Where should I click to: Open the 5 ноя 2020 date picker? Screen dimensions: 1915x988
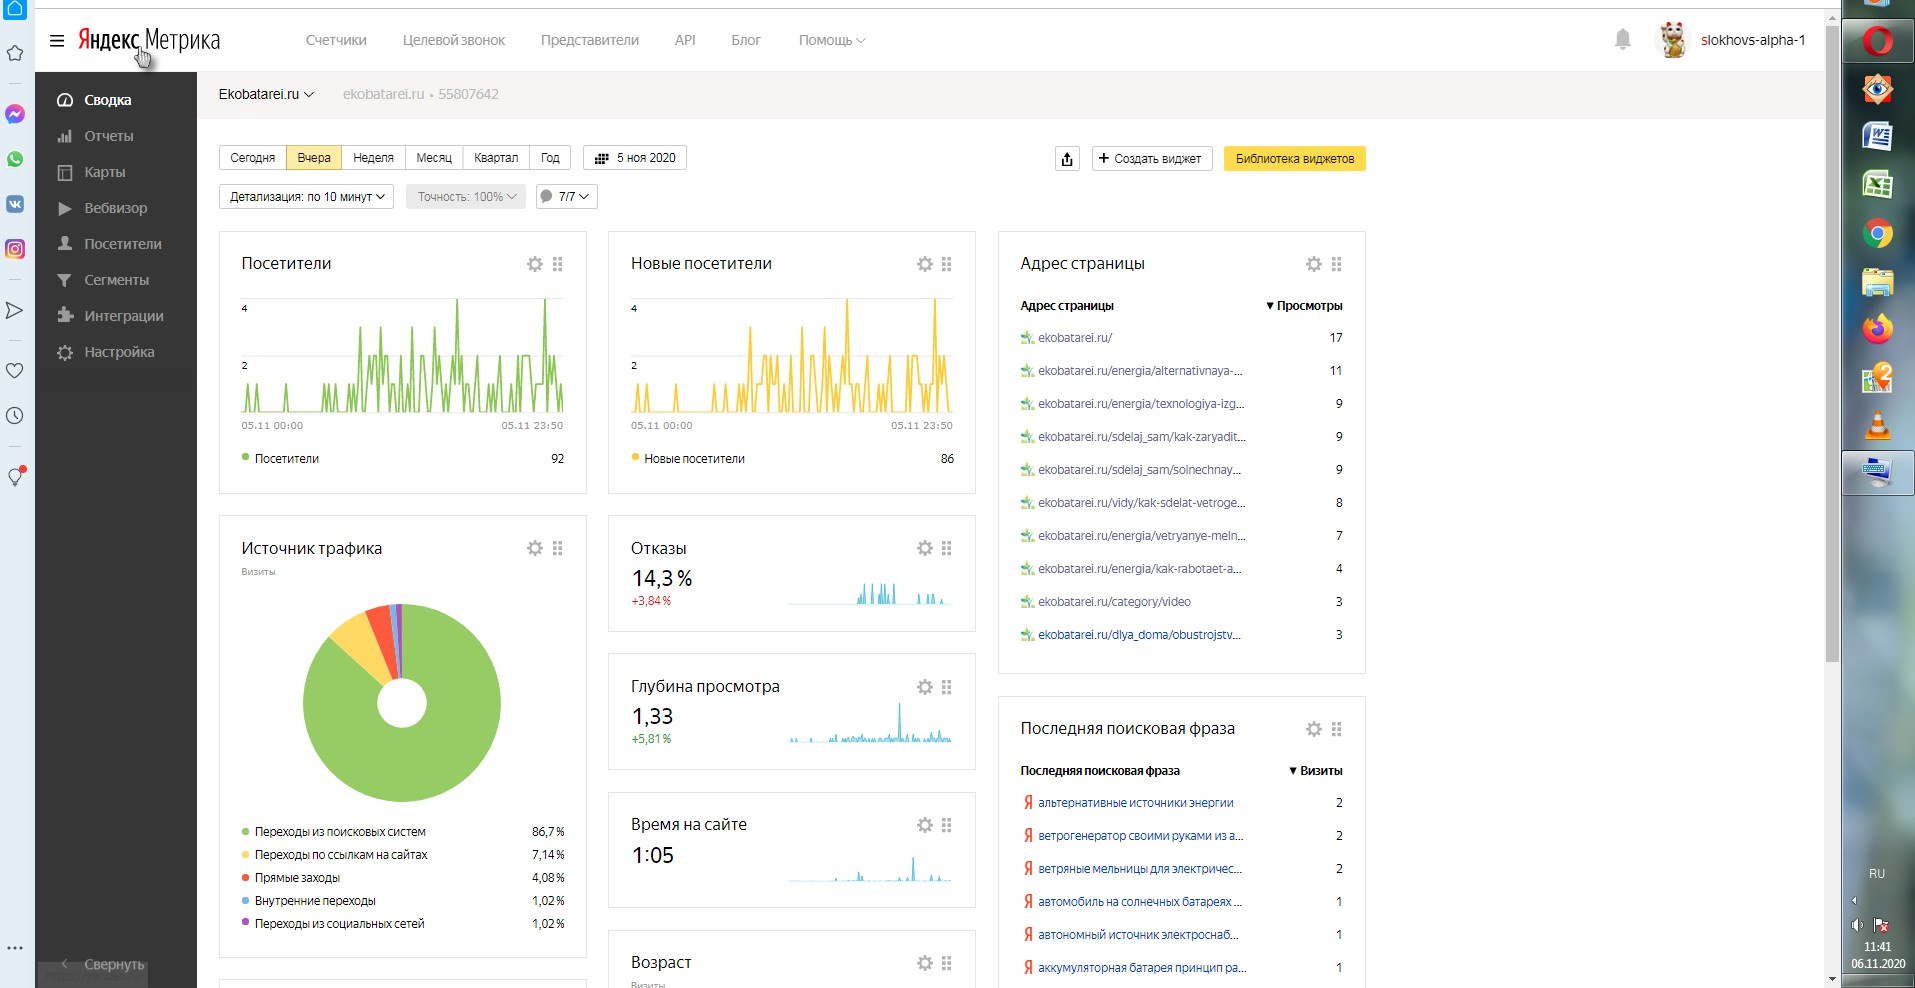635,158
